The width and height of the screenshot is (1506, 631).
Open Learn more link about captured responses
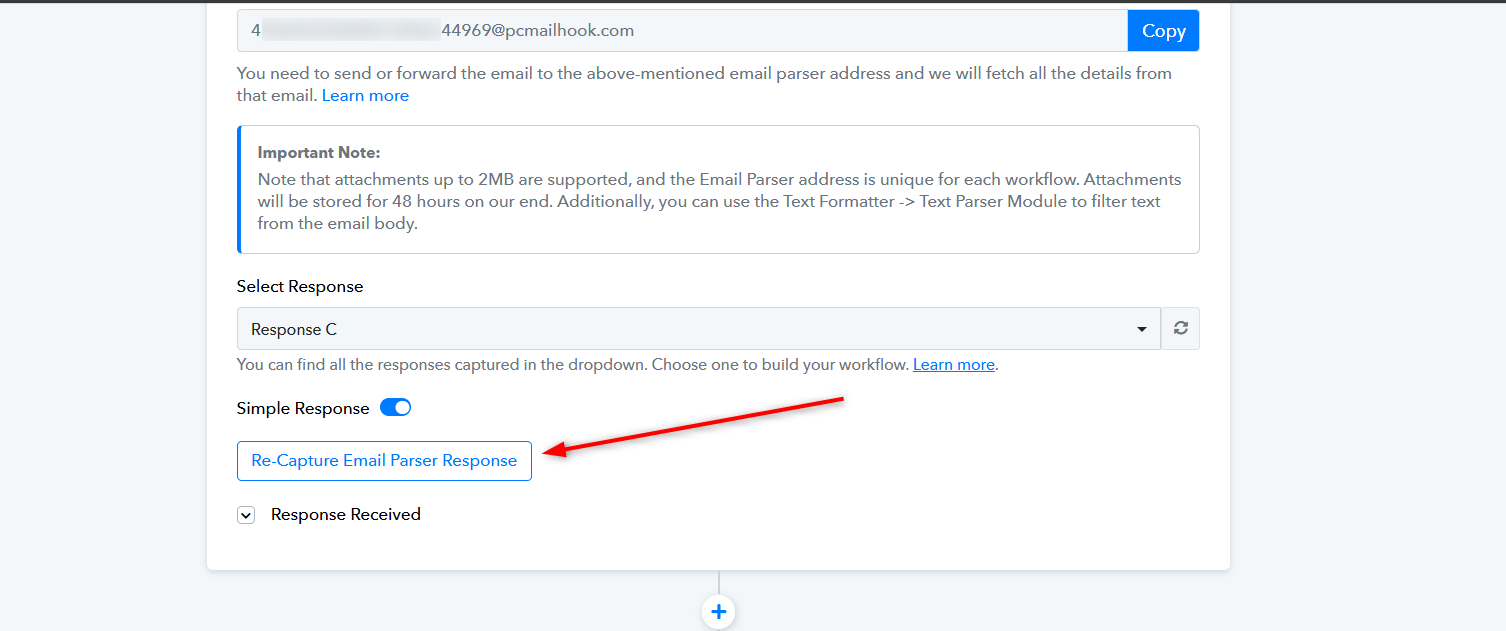(954, 365)
